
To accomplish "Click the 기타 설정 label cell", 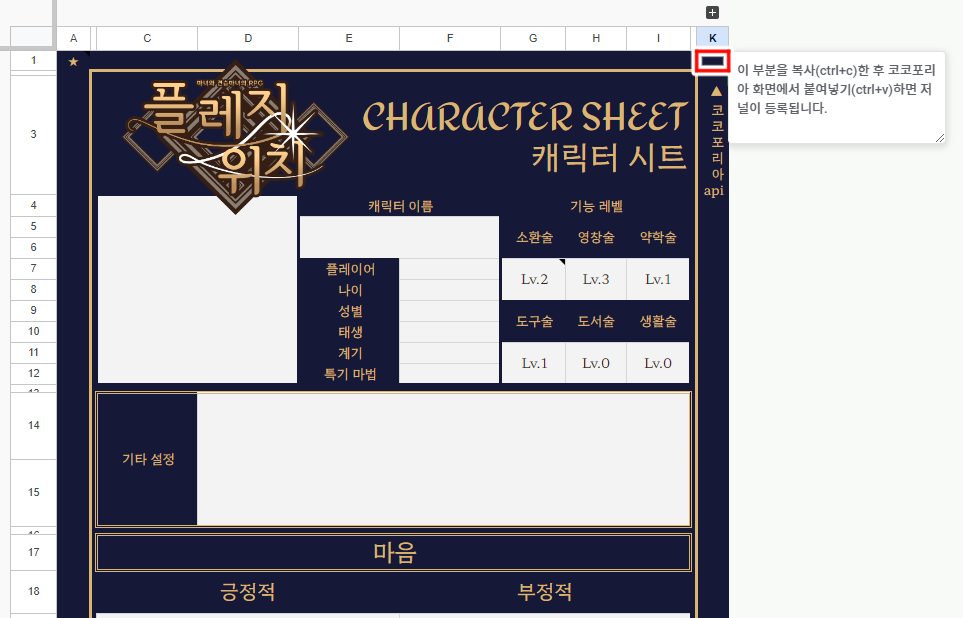I will 148,459.
